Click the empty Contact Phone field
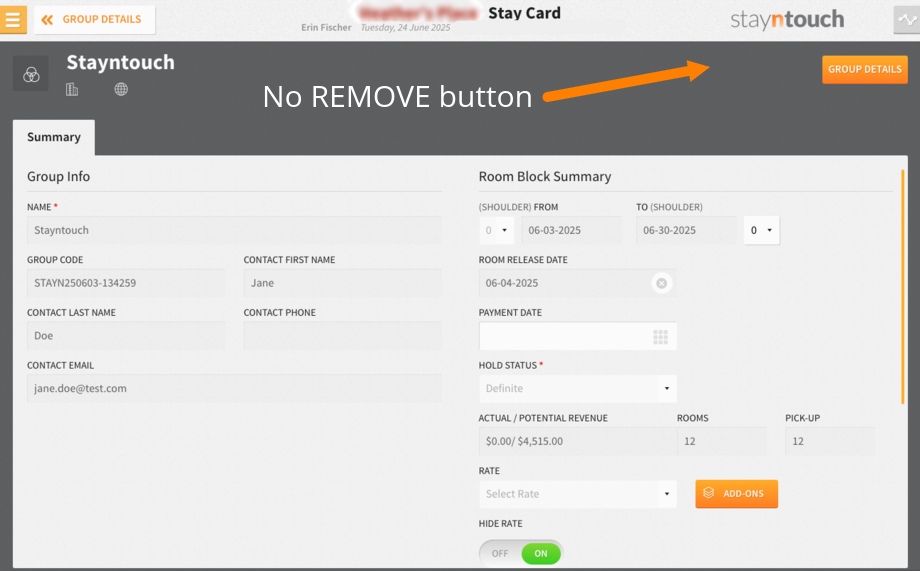This screenshot has height=571, width=920. [x=343, y=336]
